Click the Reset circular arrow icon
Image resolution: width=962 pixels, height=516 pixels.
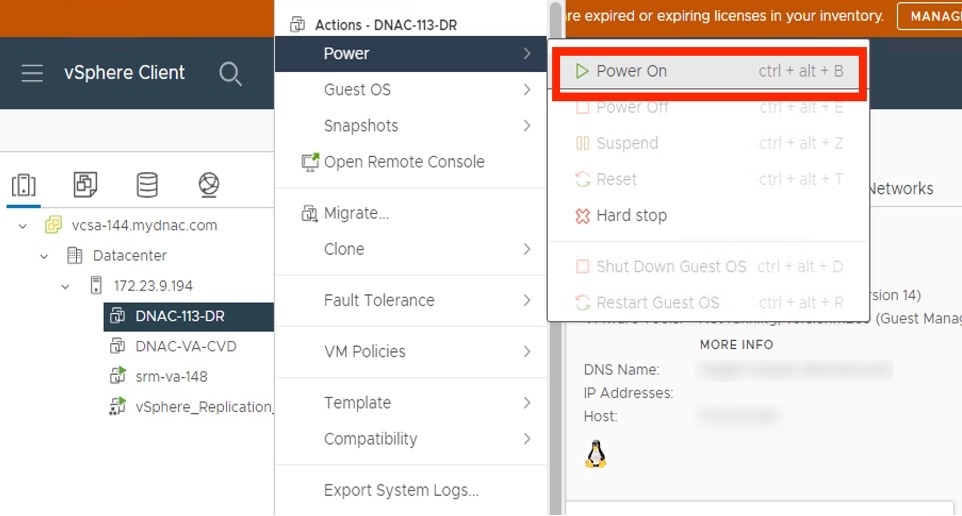(x=582, y=180)
